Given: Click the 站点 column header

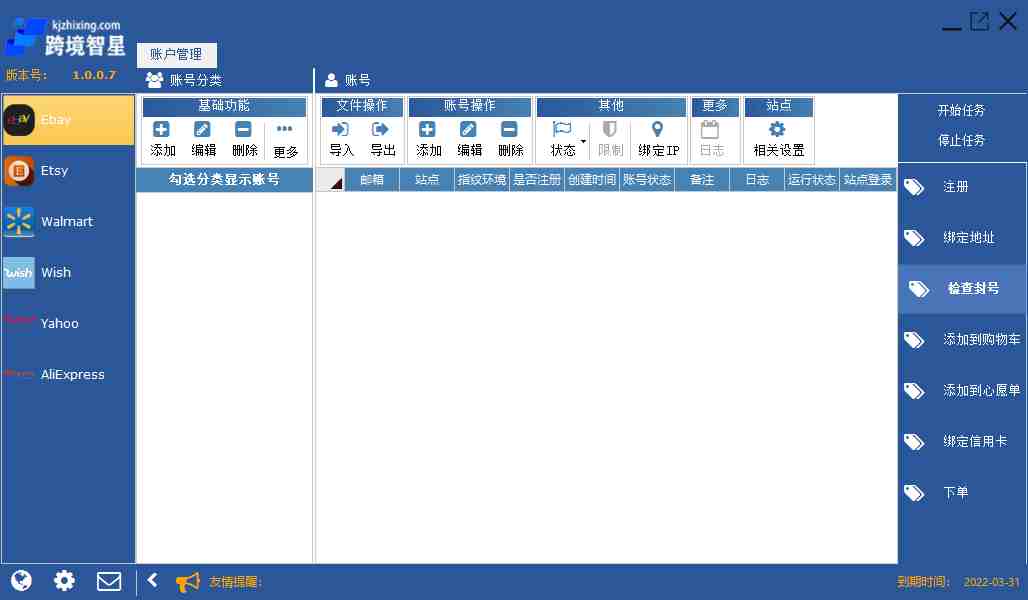Looking at the screenshot, I should pyautogui.click(x=427, y=180).
